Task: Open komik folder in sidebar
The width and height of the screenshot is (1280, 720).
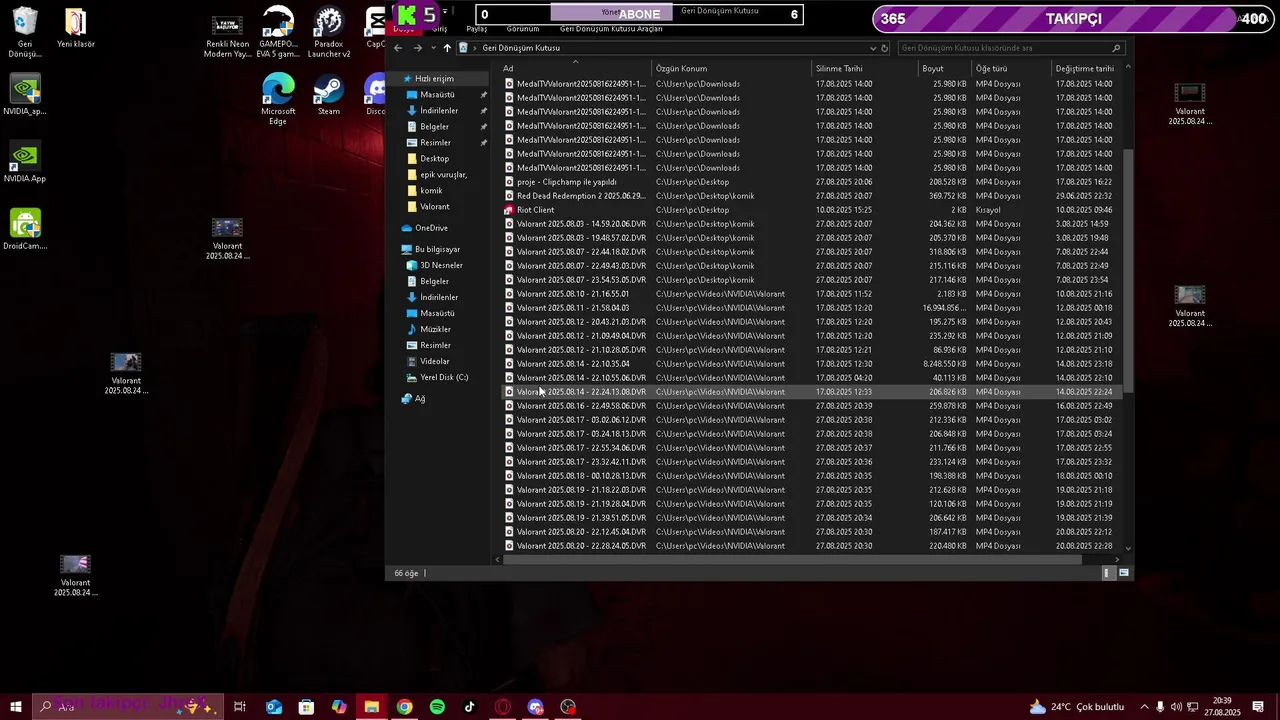Action: coord(431,191)
